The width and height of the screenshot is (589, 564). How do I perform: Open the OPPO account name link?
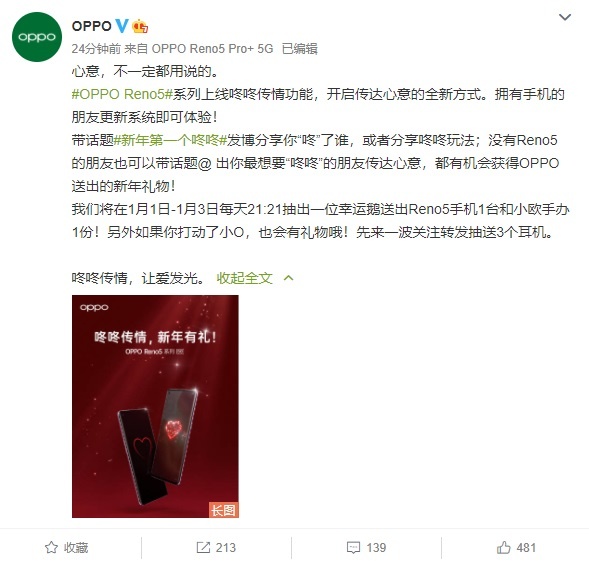pyautogui.click(x=92, y=26)
